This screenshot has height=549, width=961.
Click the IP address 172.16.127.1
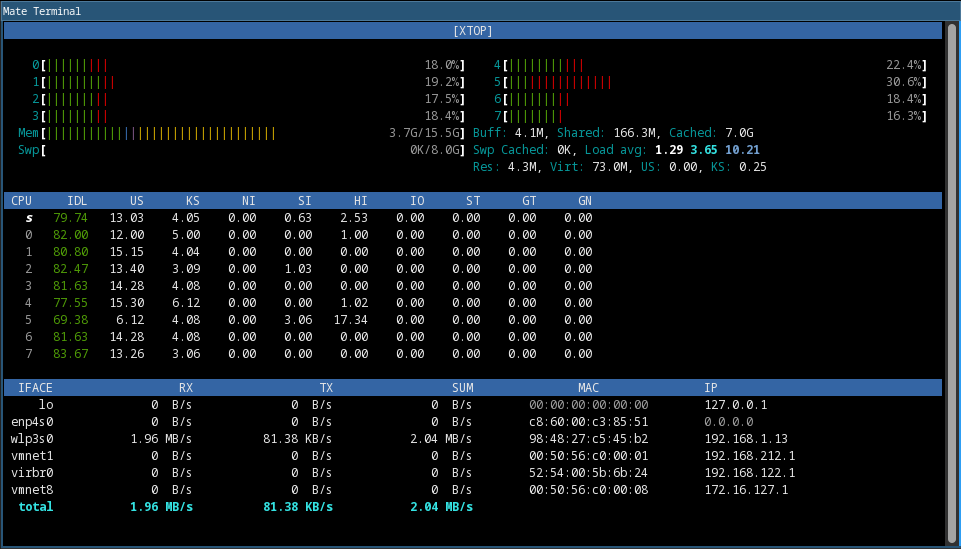(746, 490)
